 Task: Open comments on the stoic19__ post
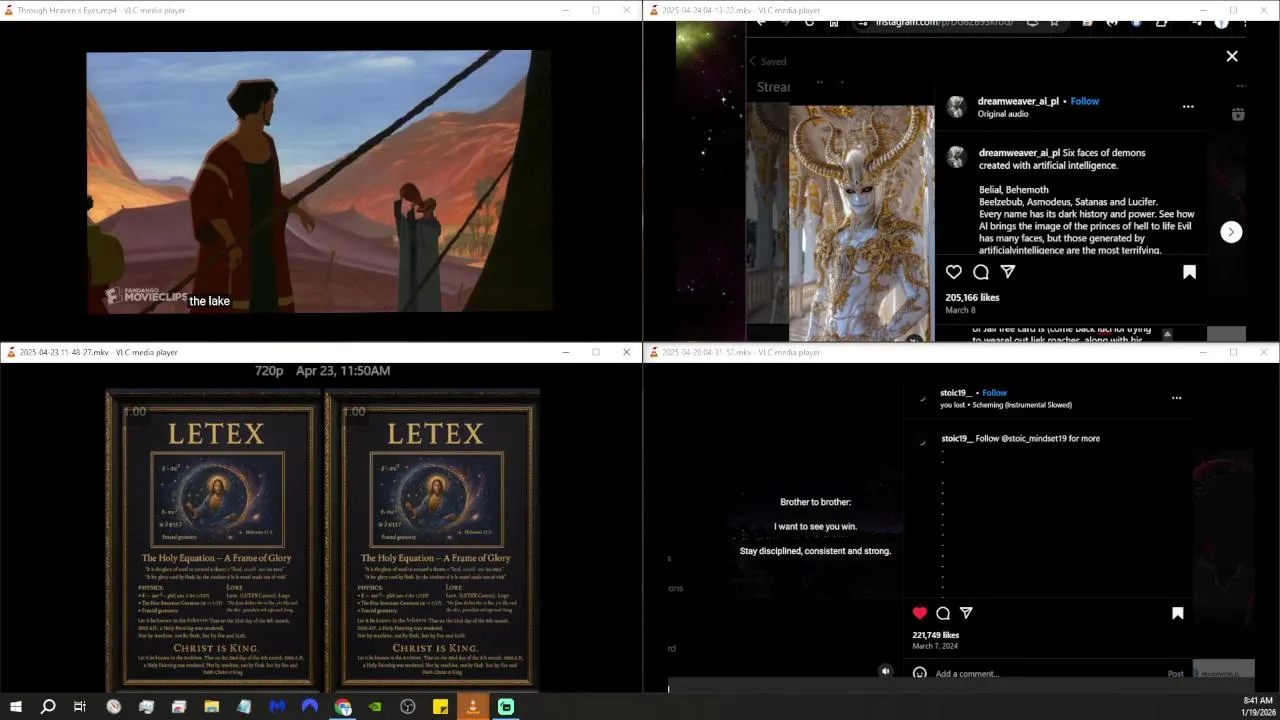943,613
